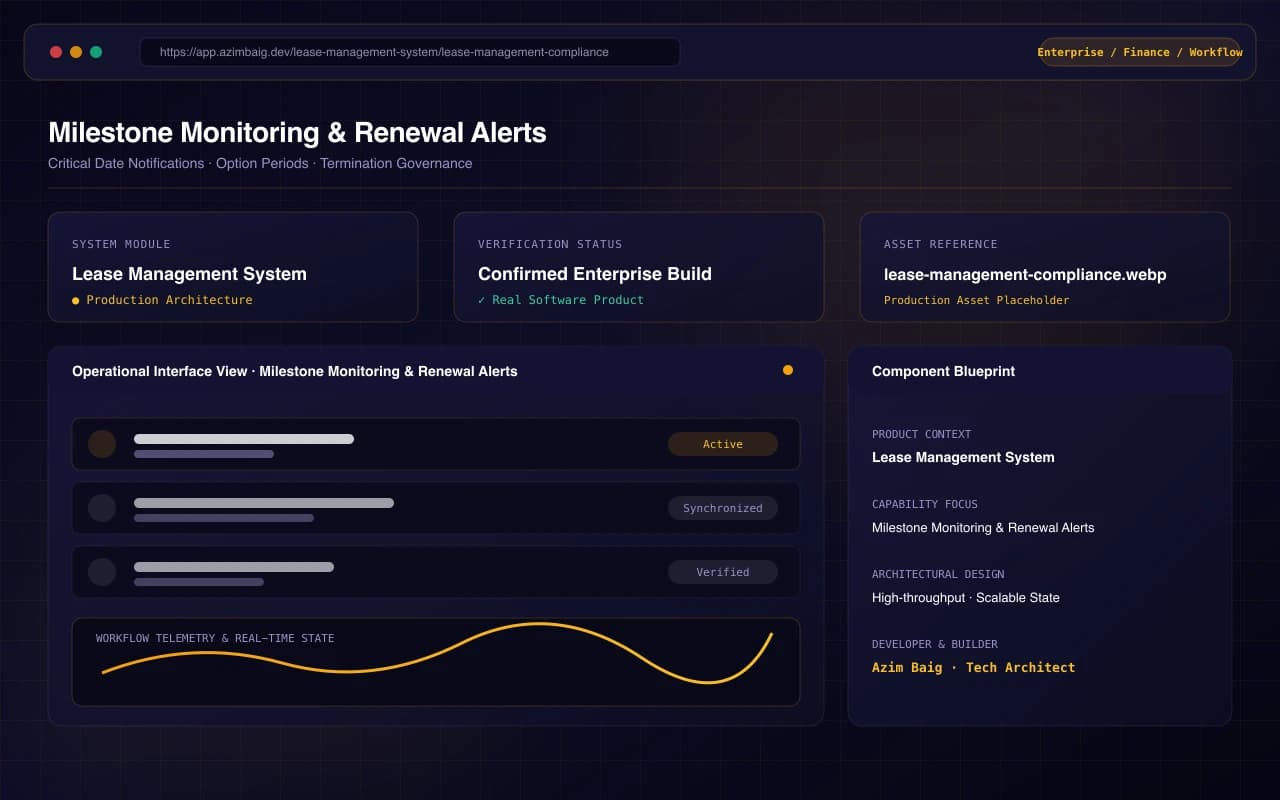Click the Verified status badge
Viewport: 1280px width, 800px height.
723,572
